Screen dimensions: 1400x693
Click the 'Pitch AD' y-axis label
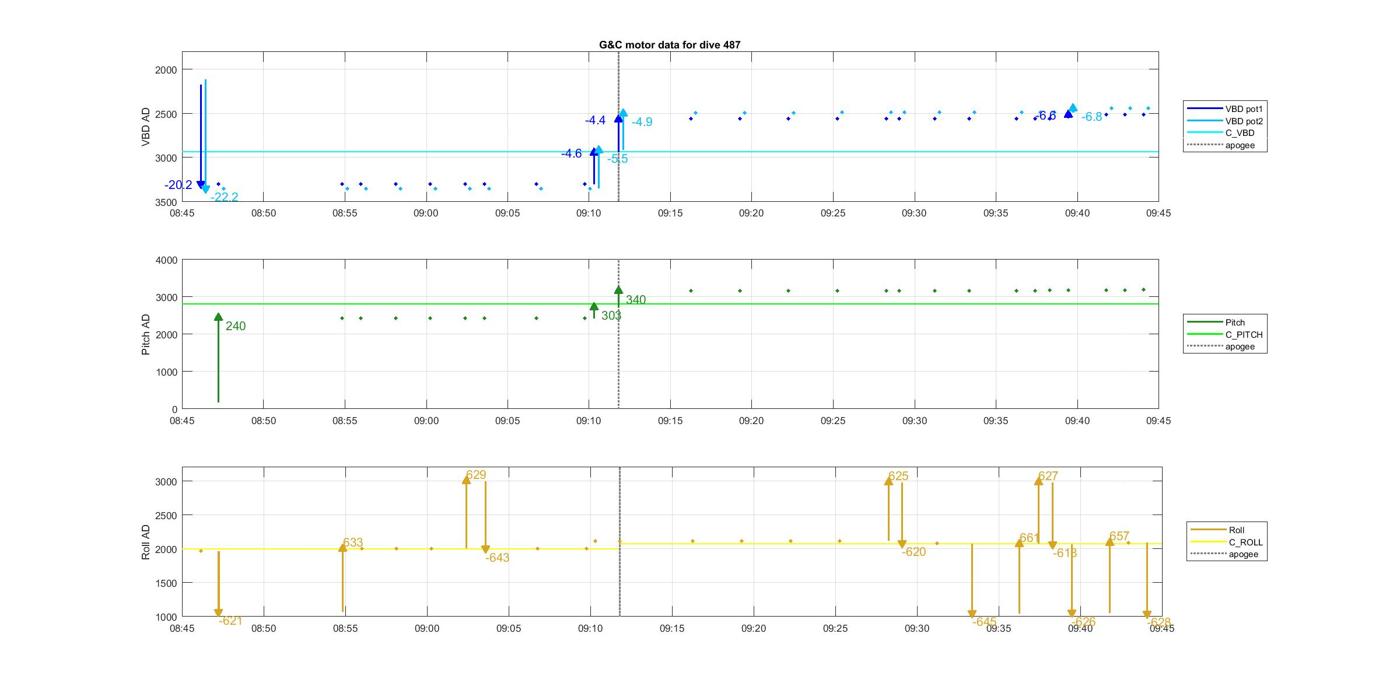pos(146,335)
